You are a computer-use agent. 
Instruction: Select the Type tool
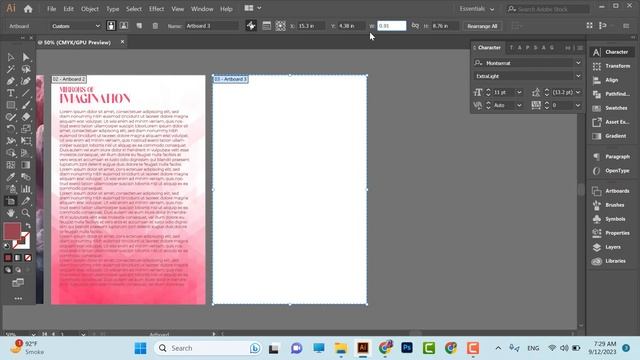[11, 93]
